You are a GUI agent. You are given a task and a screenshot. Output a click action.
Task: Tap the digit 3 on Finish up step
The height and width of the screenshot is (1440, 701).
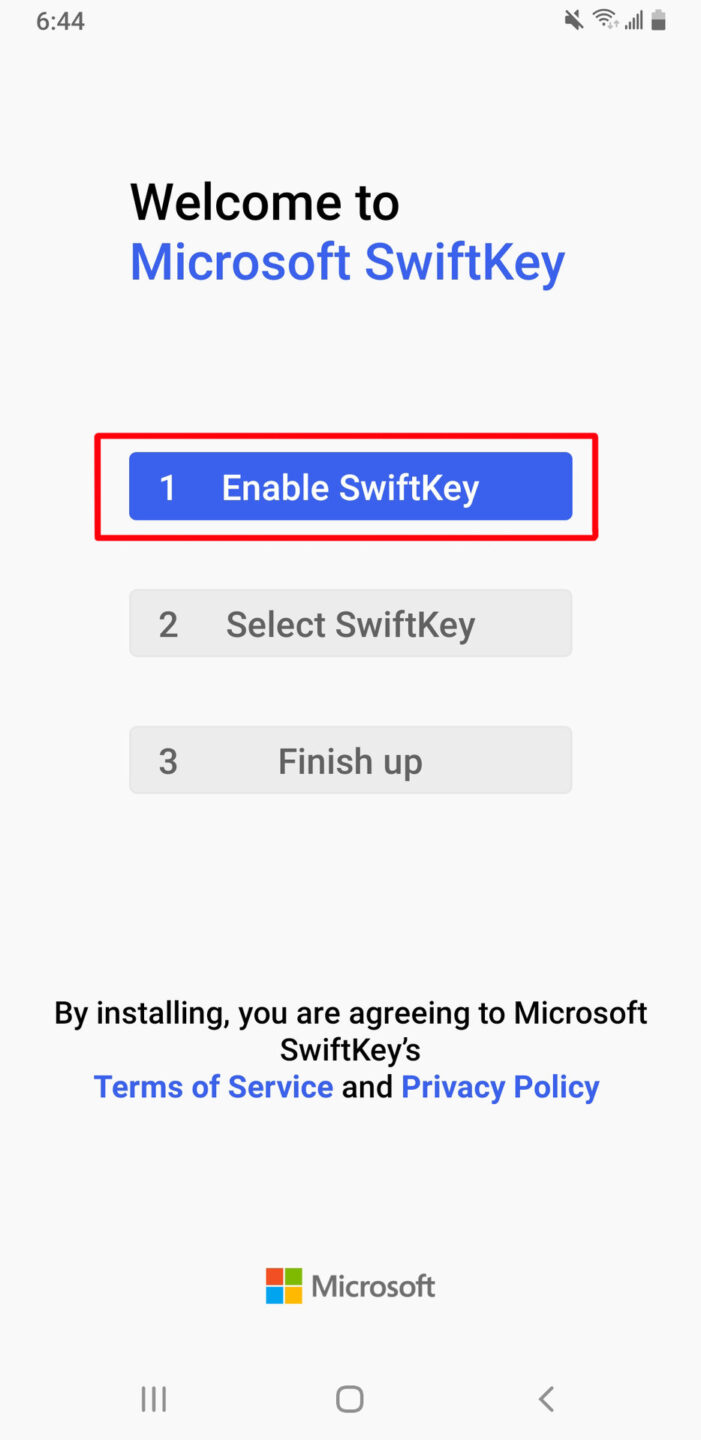[168, 761]
